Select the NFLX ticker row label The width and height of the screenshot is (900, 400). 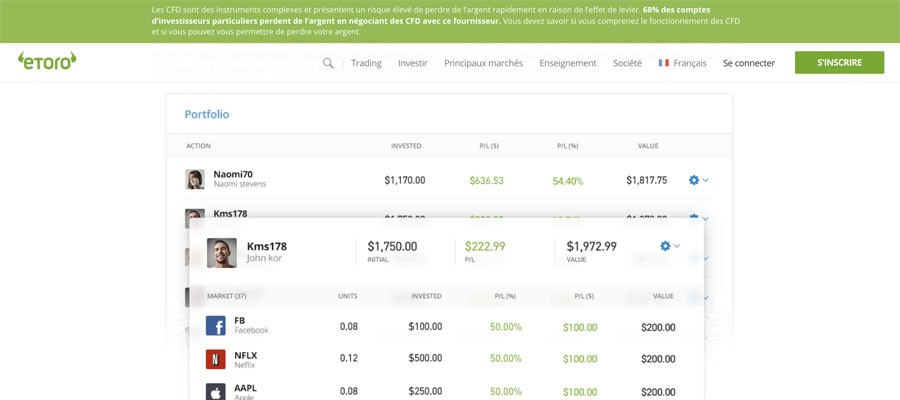click(x=246, y=355)
